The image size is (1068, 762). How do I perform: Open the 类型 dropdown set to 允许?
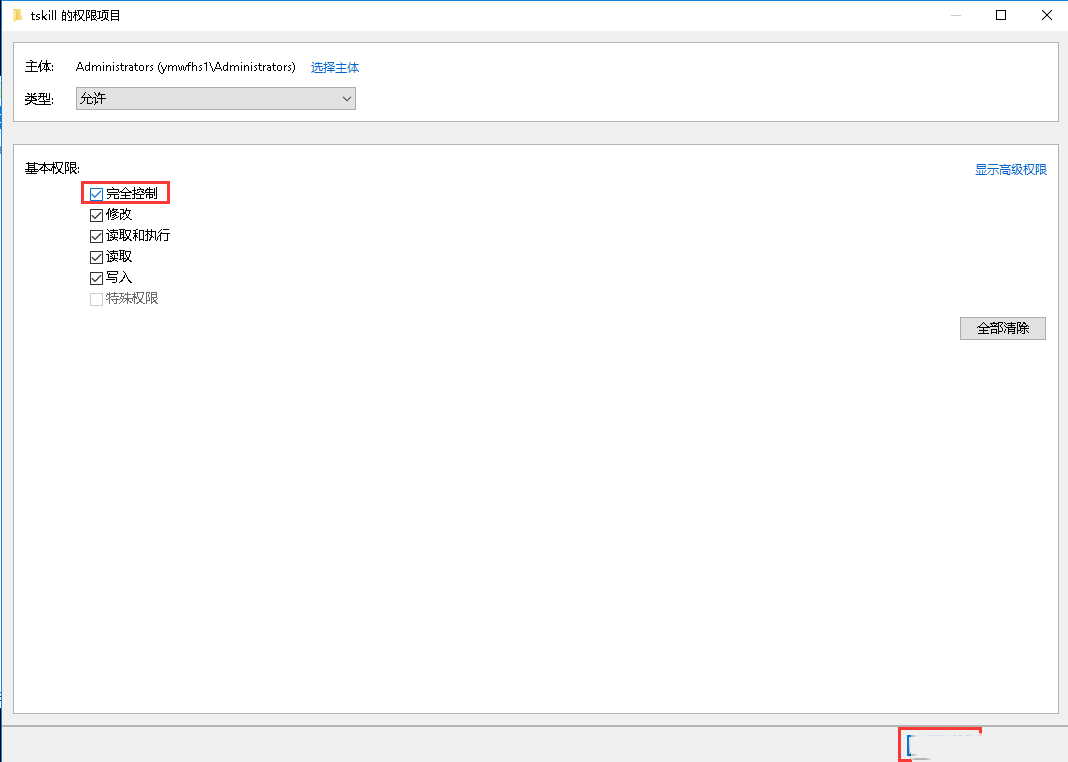(x=215, y=99)
